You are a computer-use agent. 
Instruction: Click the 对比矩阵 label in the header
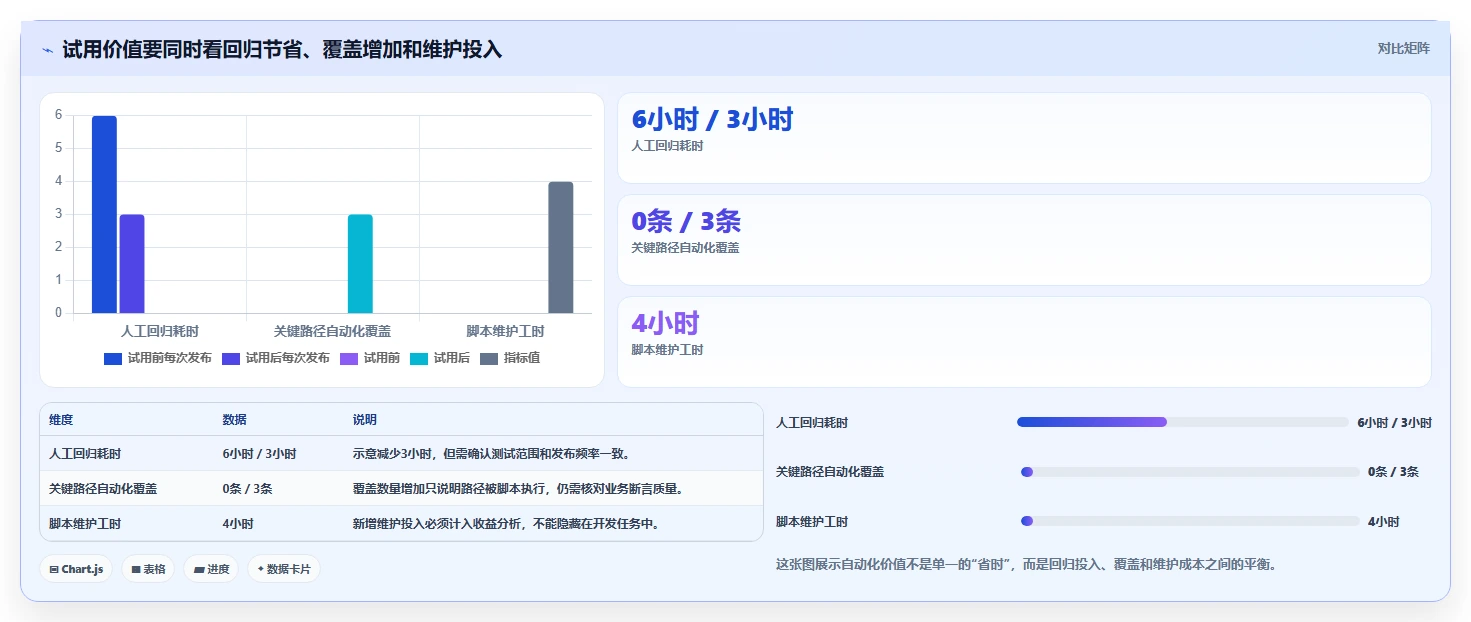(1404, 48)
